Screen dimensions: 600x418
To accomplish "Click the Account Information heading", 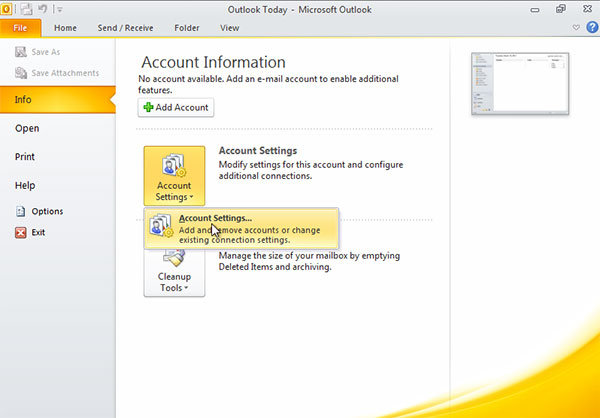I will point(213,62).
